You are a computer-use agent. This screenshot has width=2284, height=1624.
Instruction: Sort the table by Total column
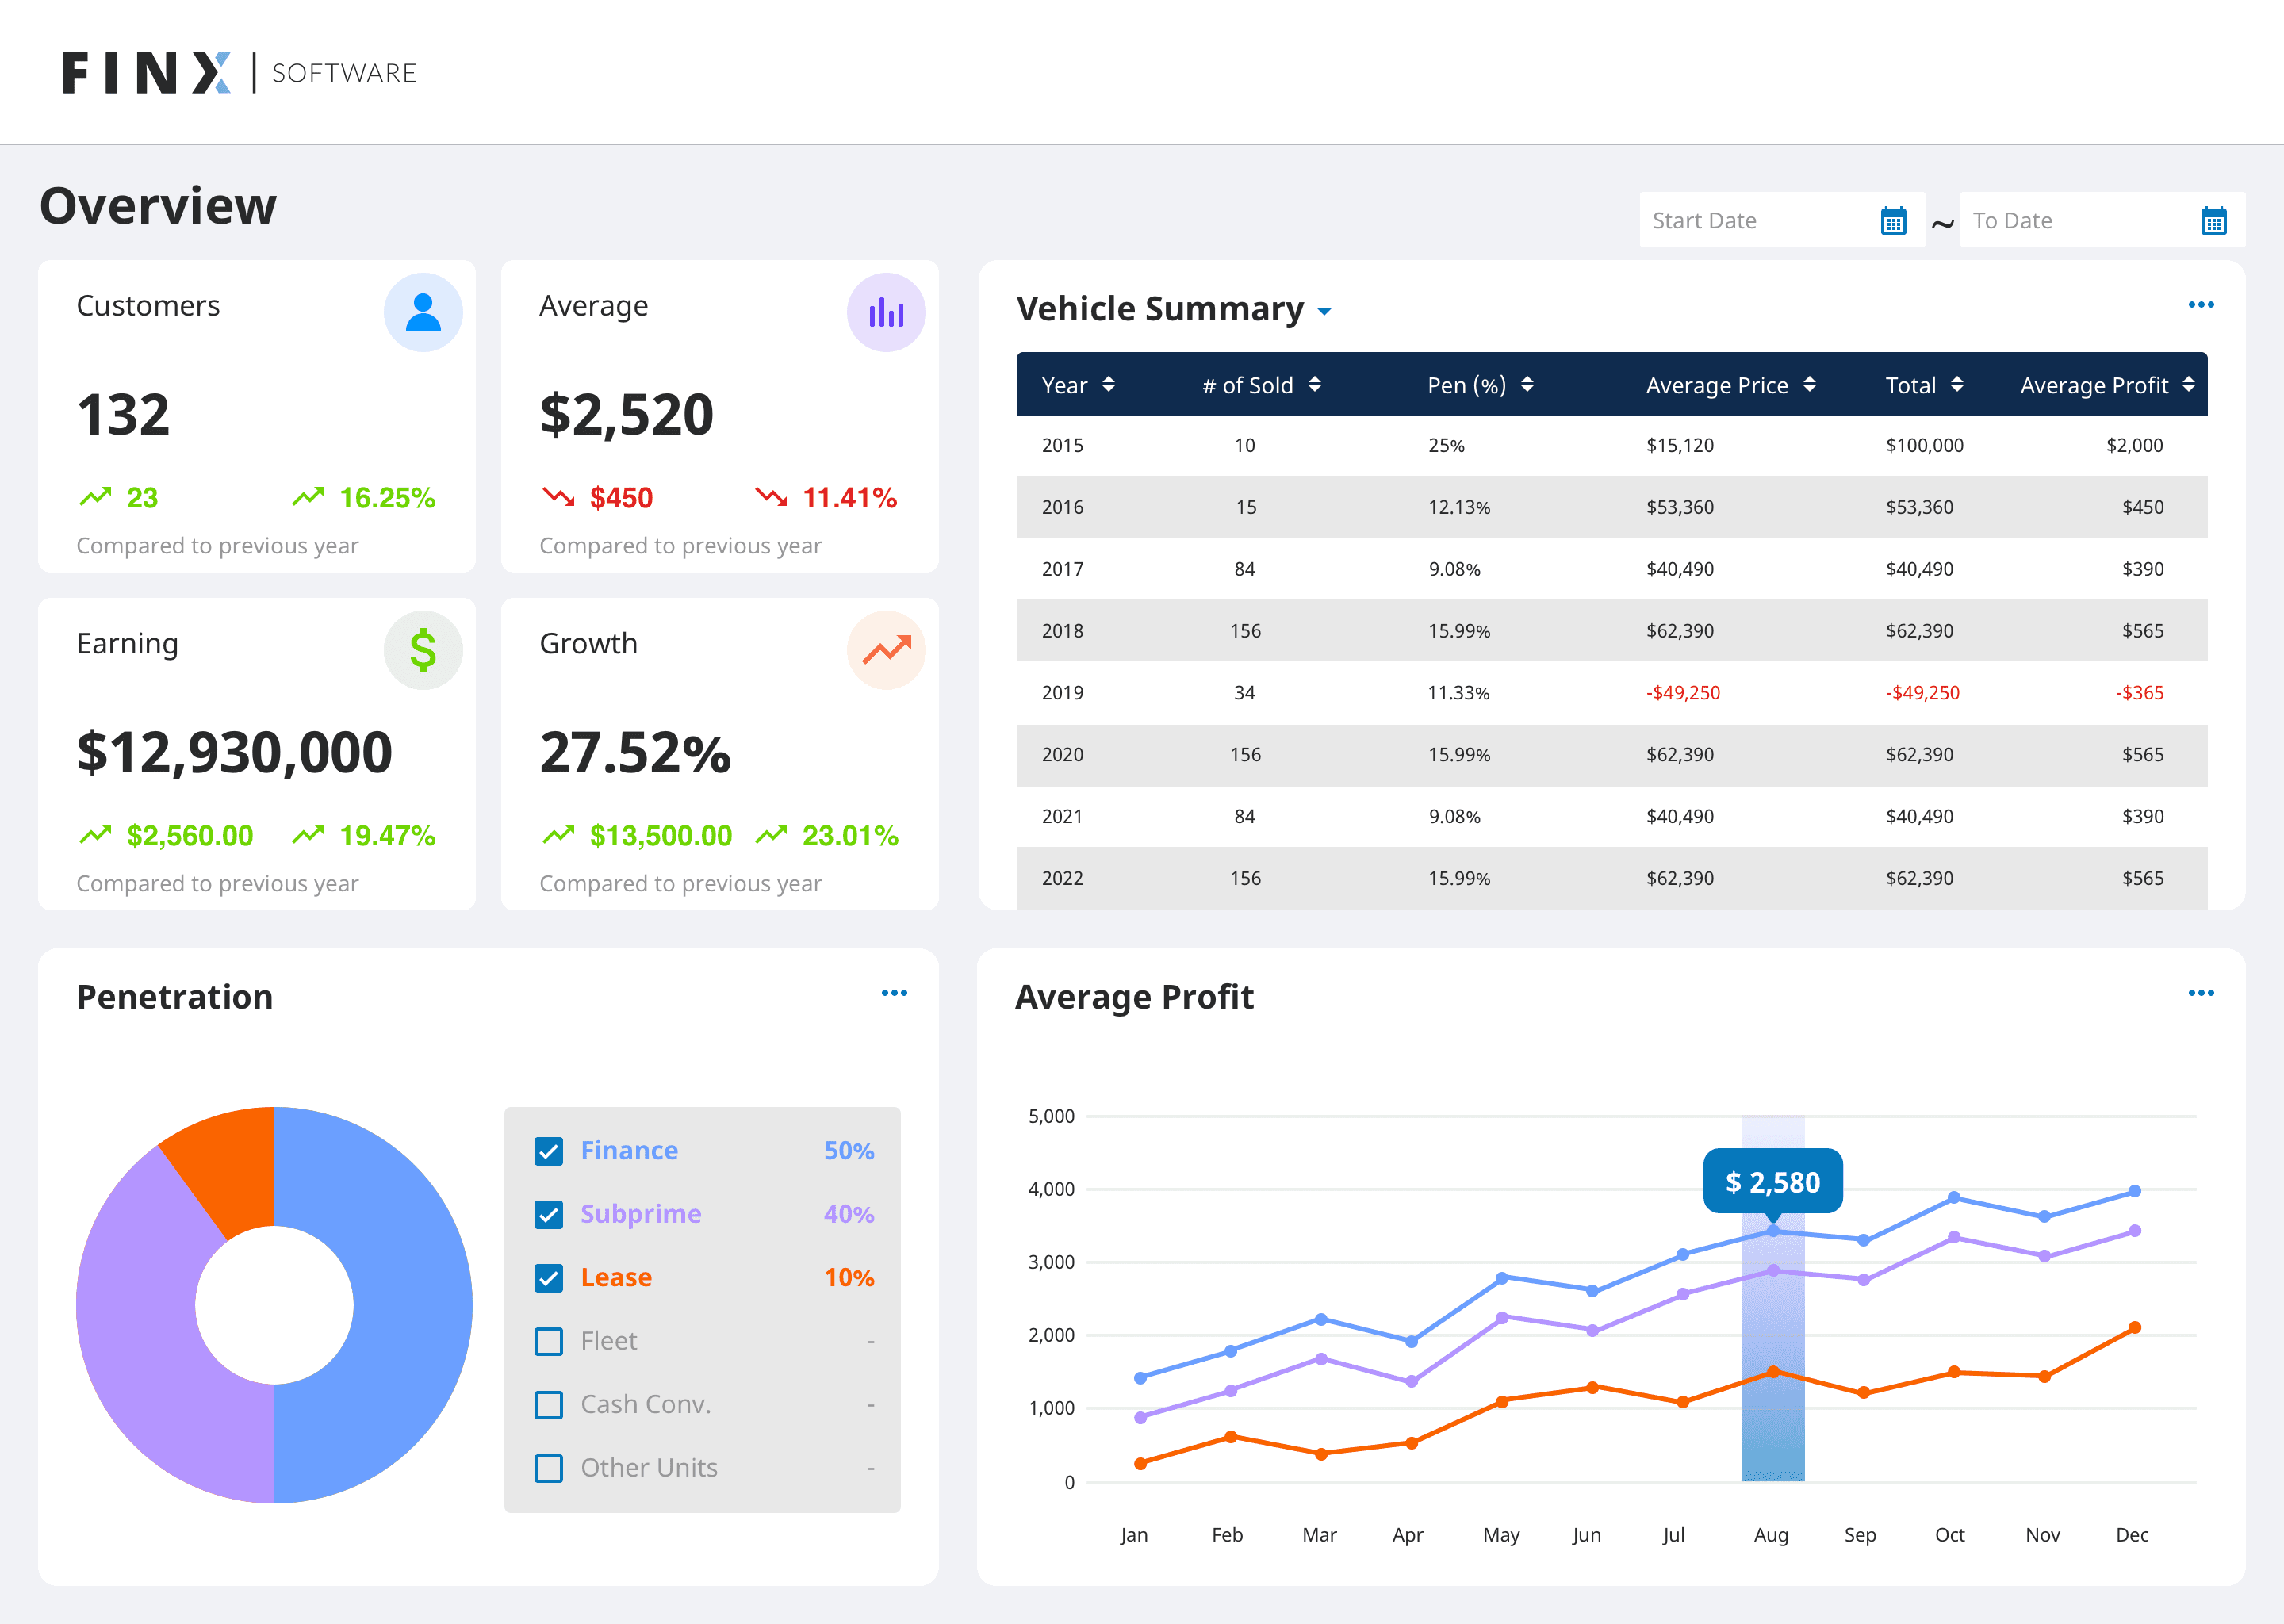(1957, 385)
